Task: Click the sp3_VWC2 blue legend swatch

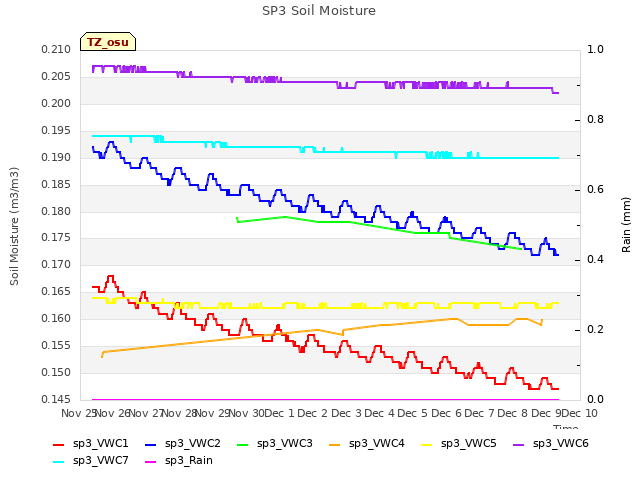Action: pos(151,445)
